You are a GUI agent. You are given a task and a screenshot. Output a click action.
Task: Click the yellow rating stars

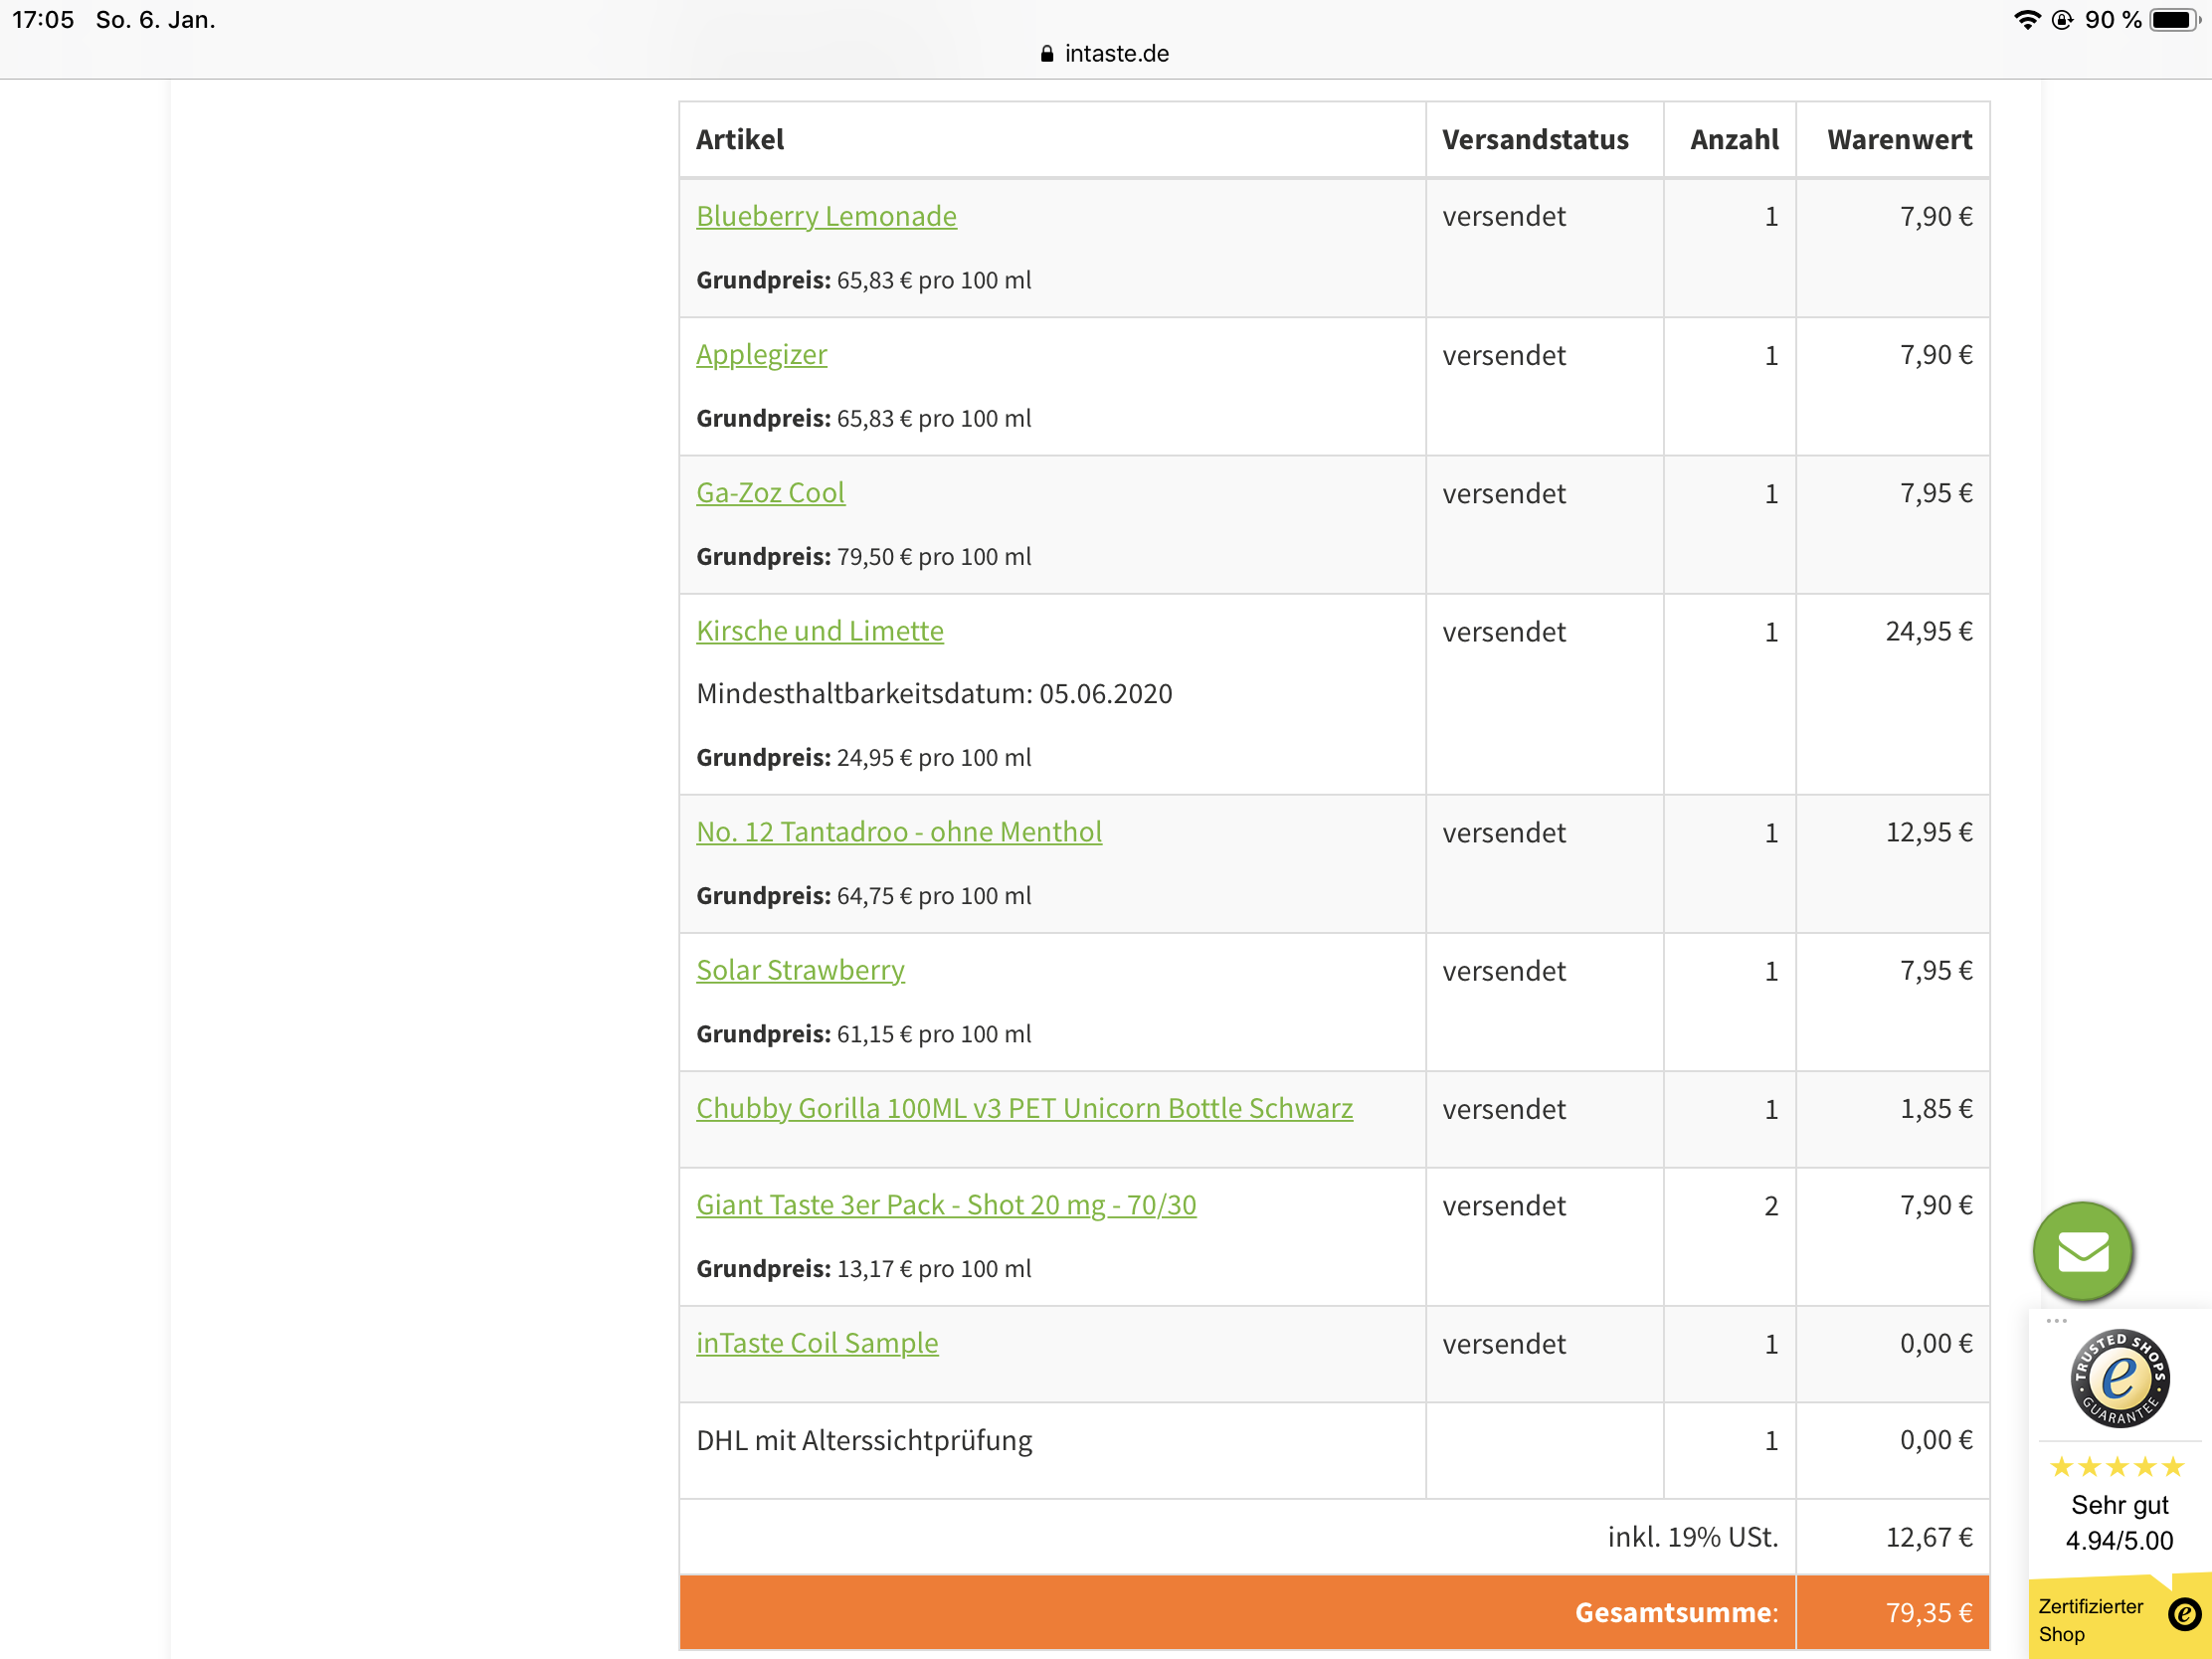click(2116, 1466)
